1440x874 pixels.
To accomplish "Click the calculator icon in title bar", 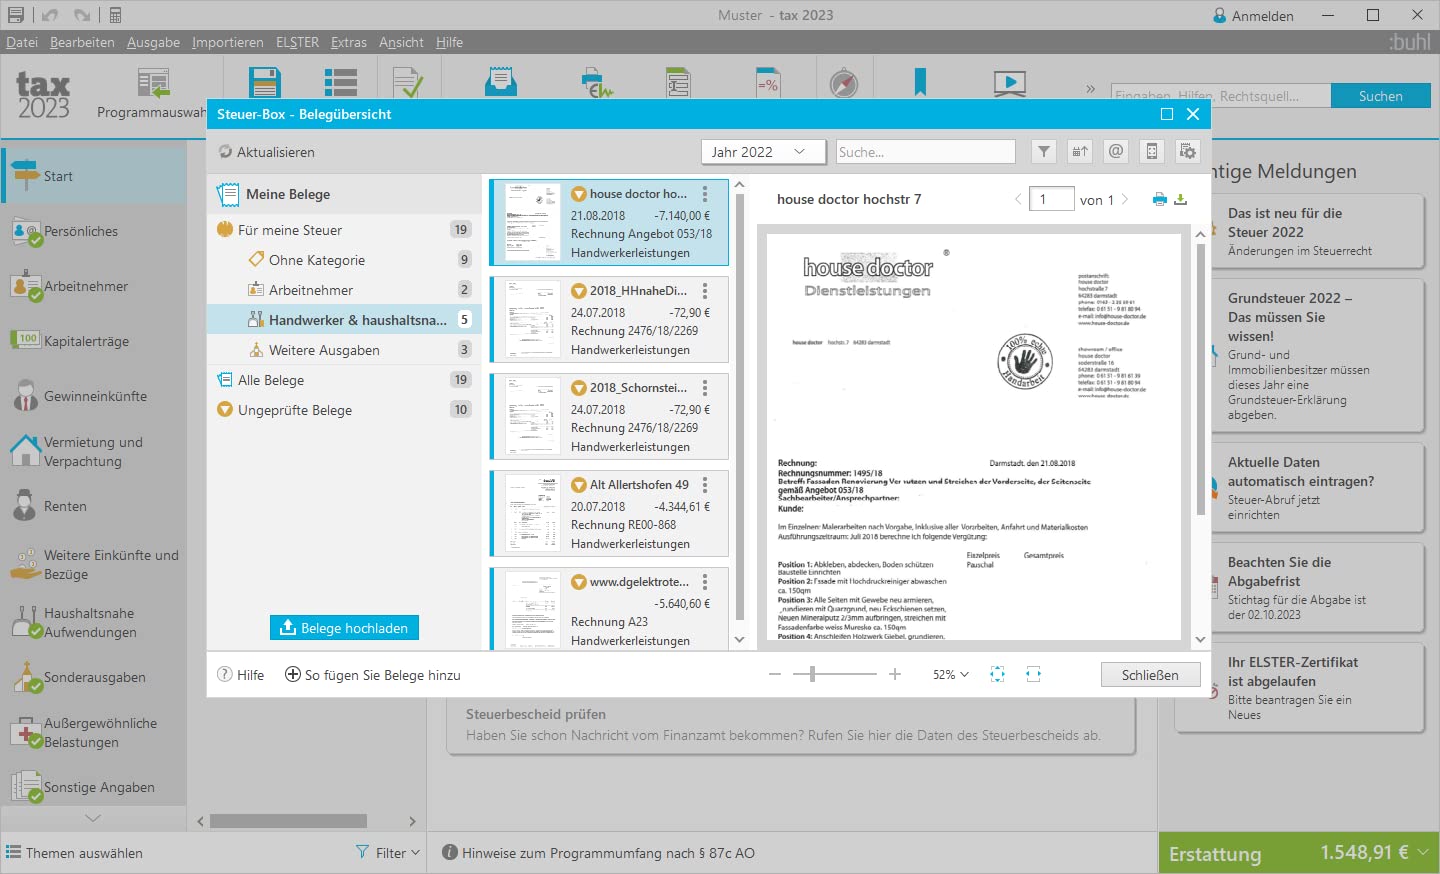I will [x=115, y=15].
